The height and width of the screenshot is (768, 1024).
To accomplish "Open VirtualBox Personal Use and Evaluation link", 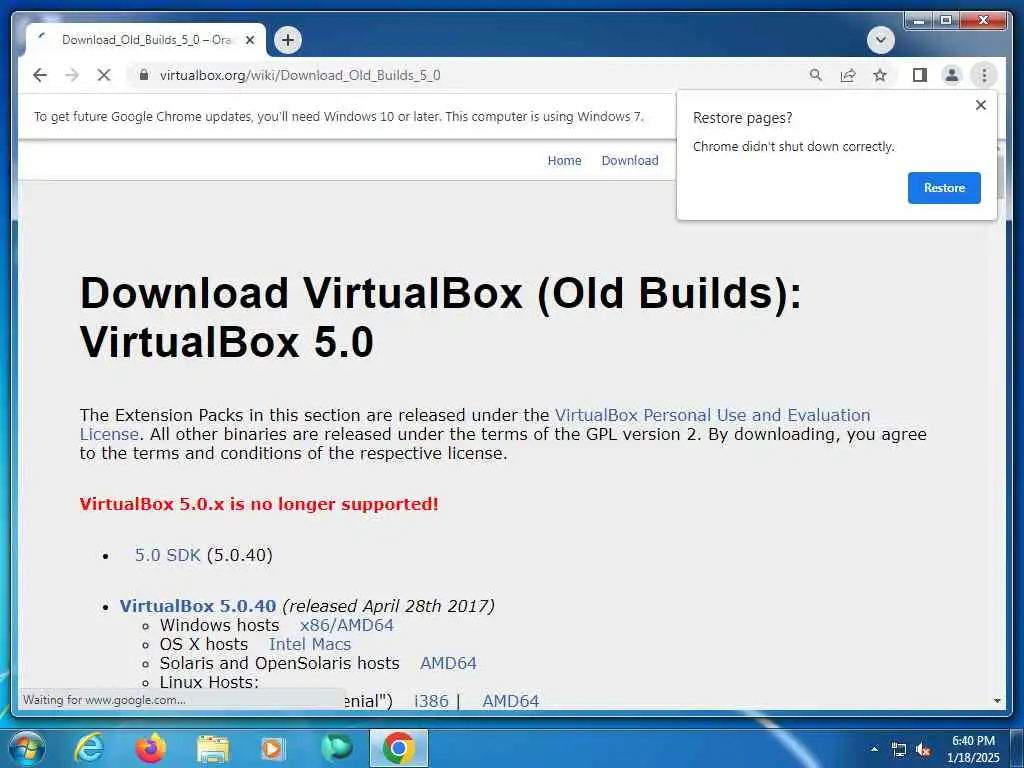I will (x=712, y=415).
